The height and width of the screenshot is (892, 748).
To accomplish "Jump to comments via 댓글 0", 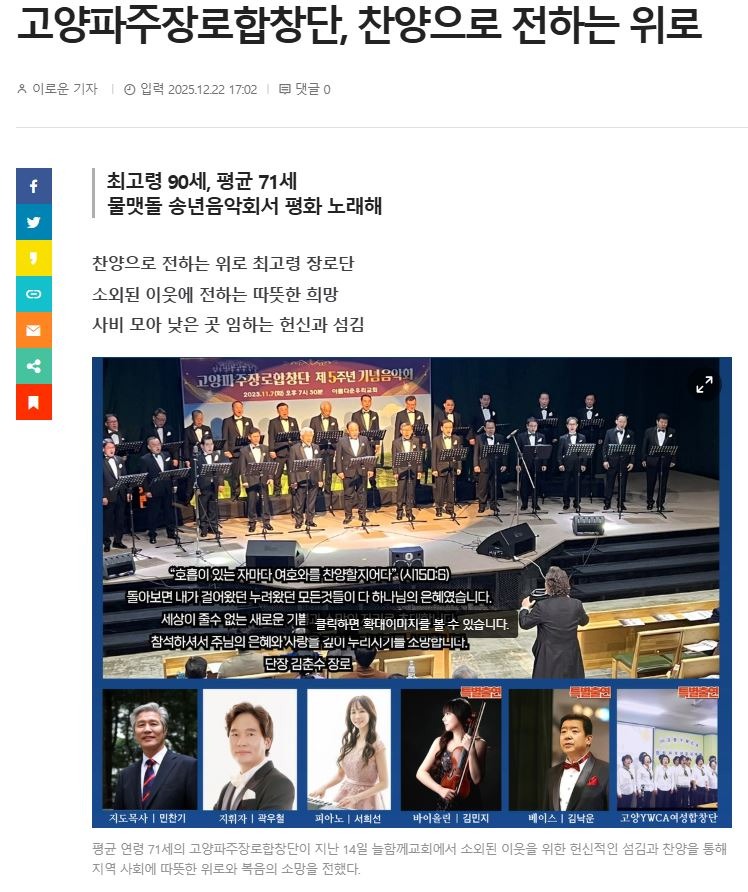I will click(x=312, y=89).
